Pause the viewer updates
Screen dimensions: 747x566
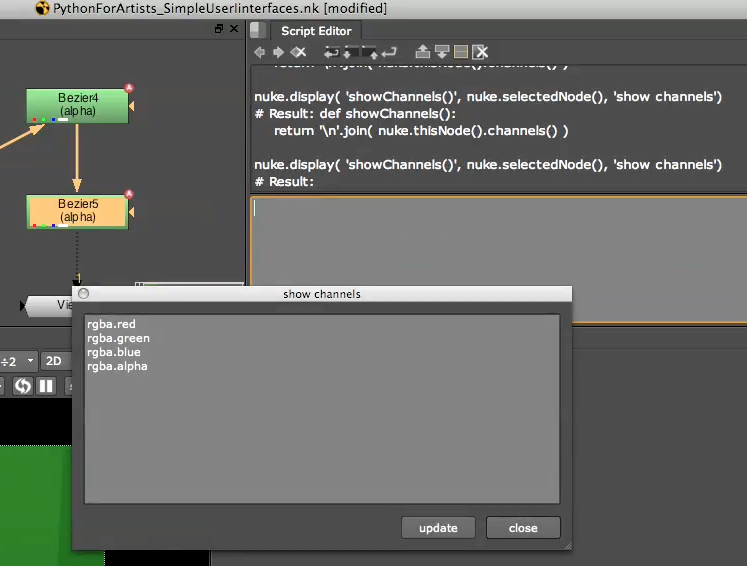click(46, 386)
